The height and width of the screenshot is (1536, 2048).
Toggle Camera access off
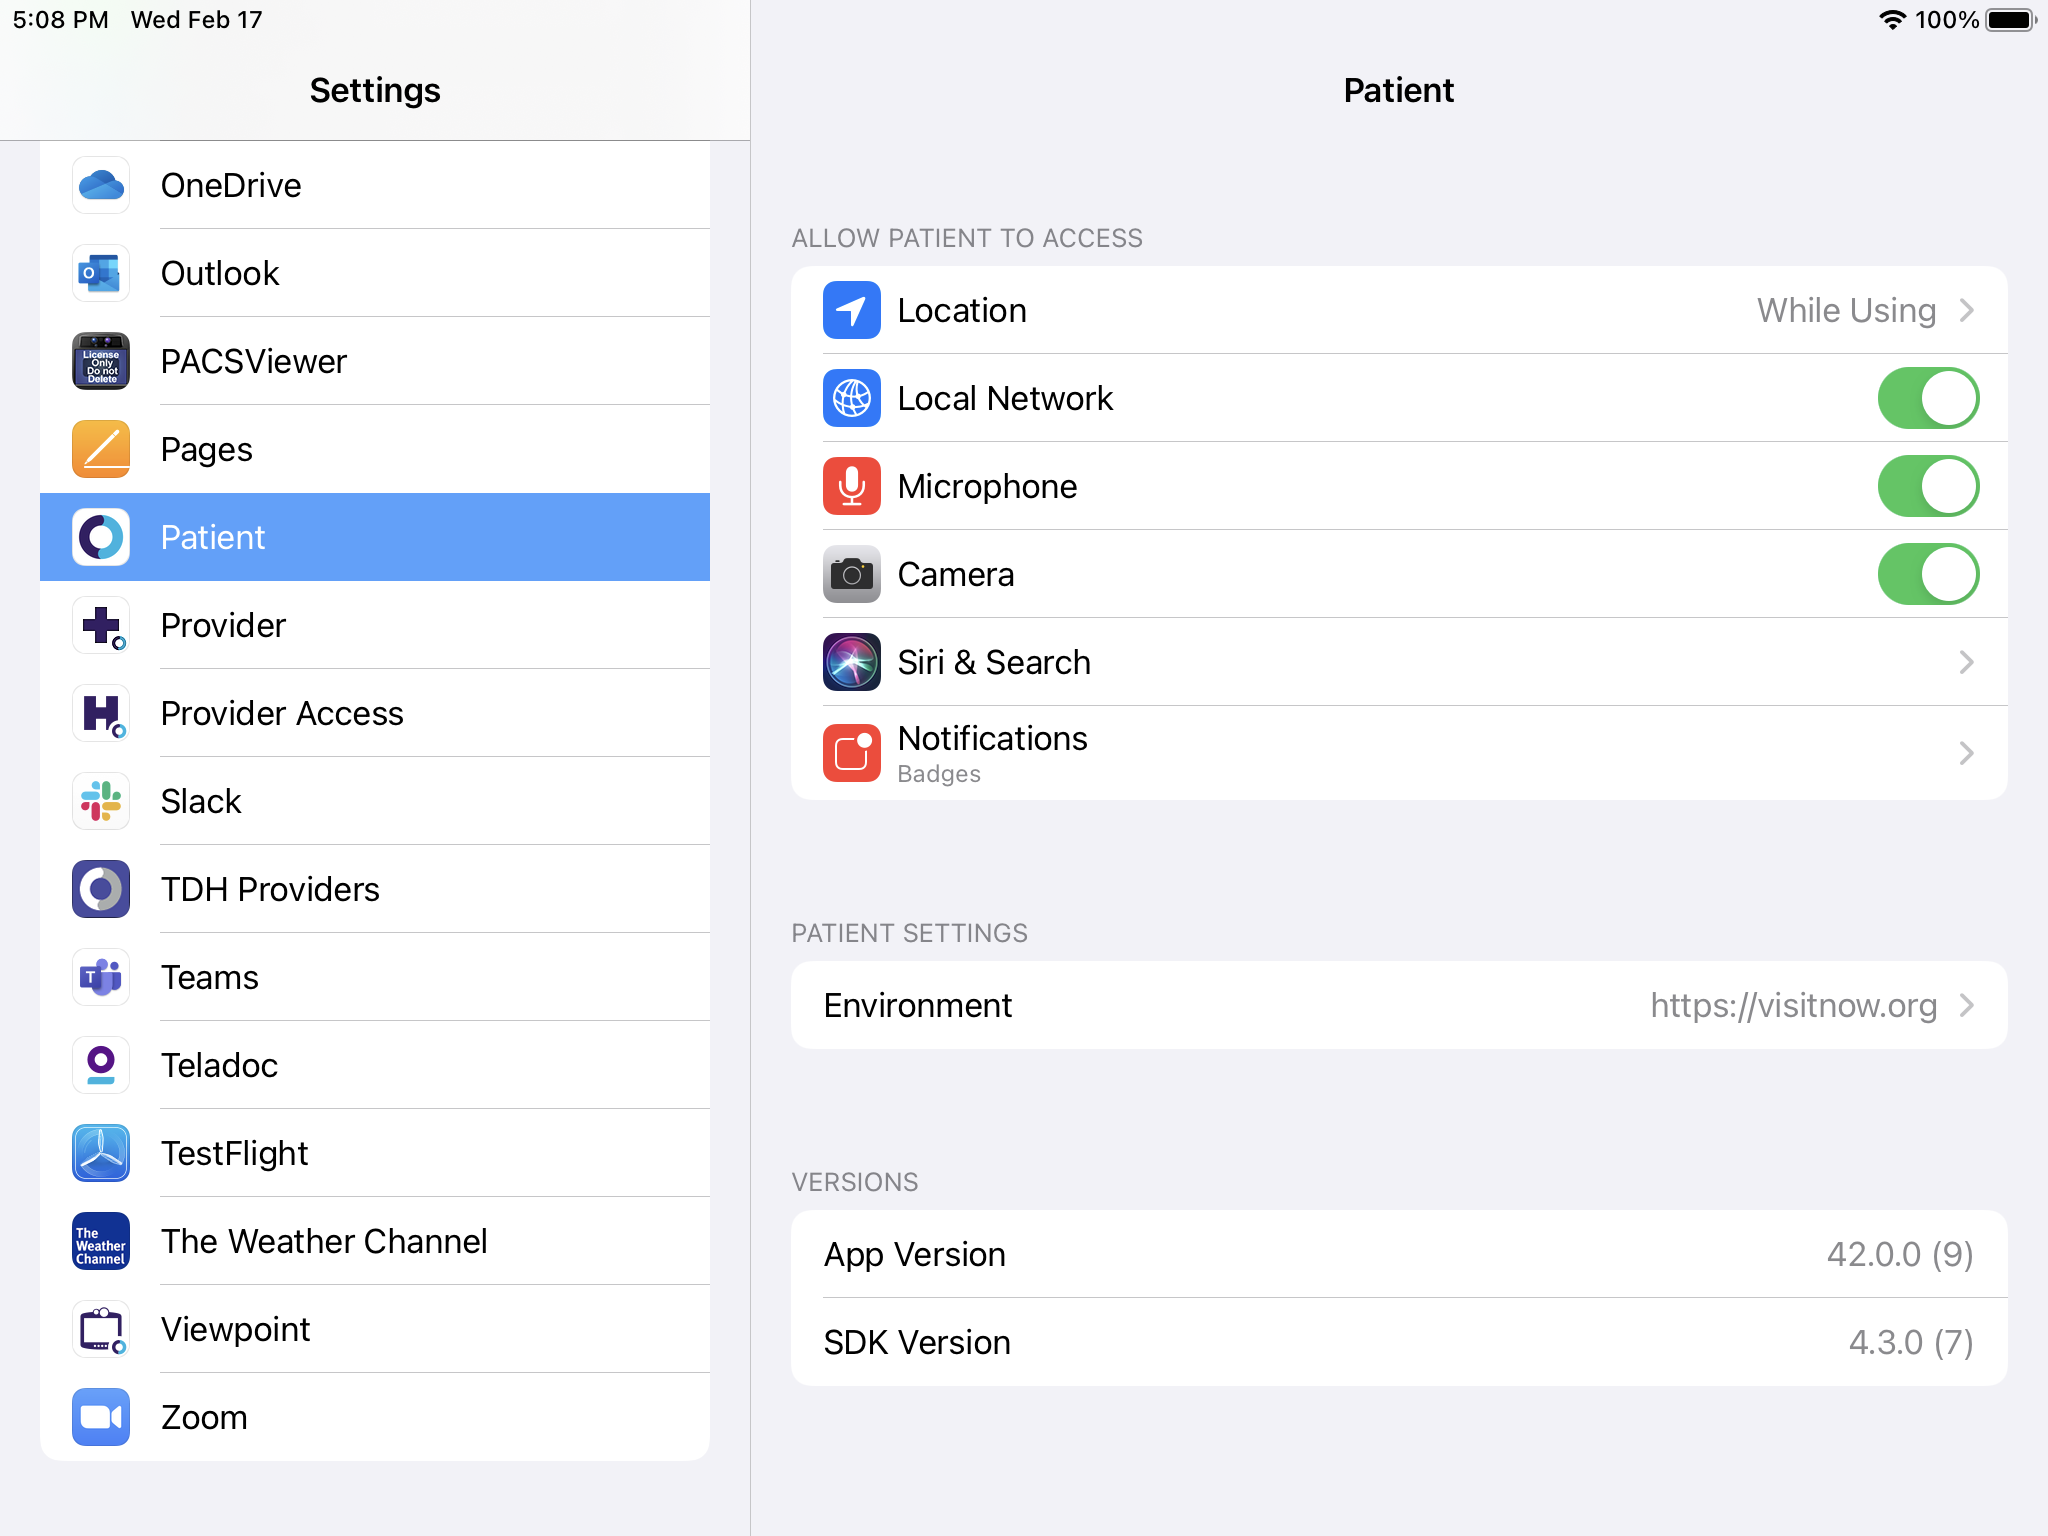(x=1927, y=574)
